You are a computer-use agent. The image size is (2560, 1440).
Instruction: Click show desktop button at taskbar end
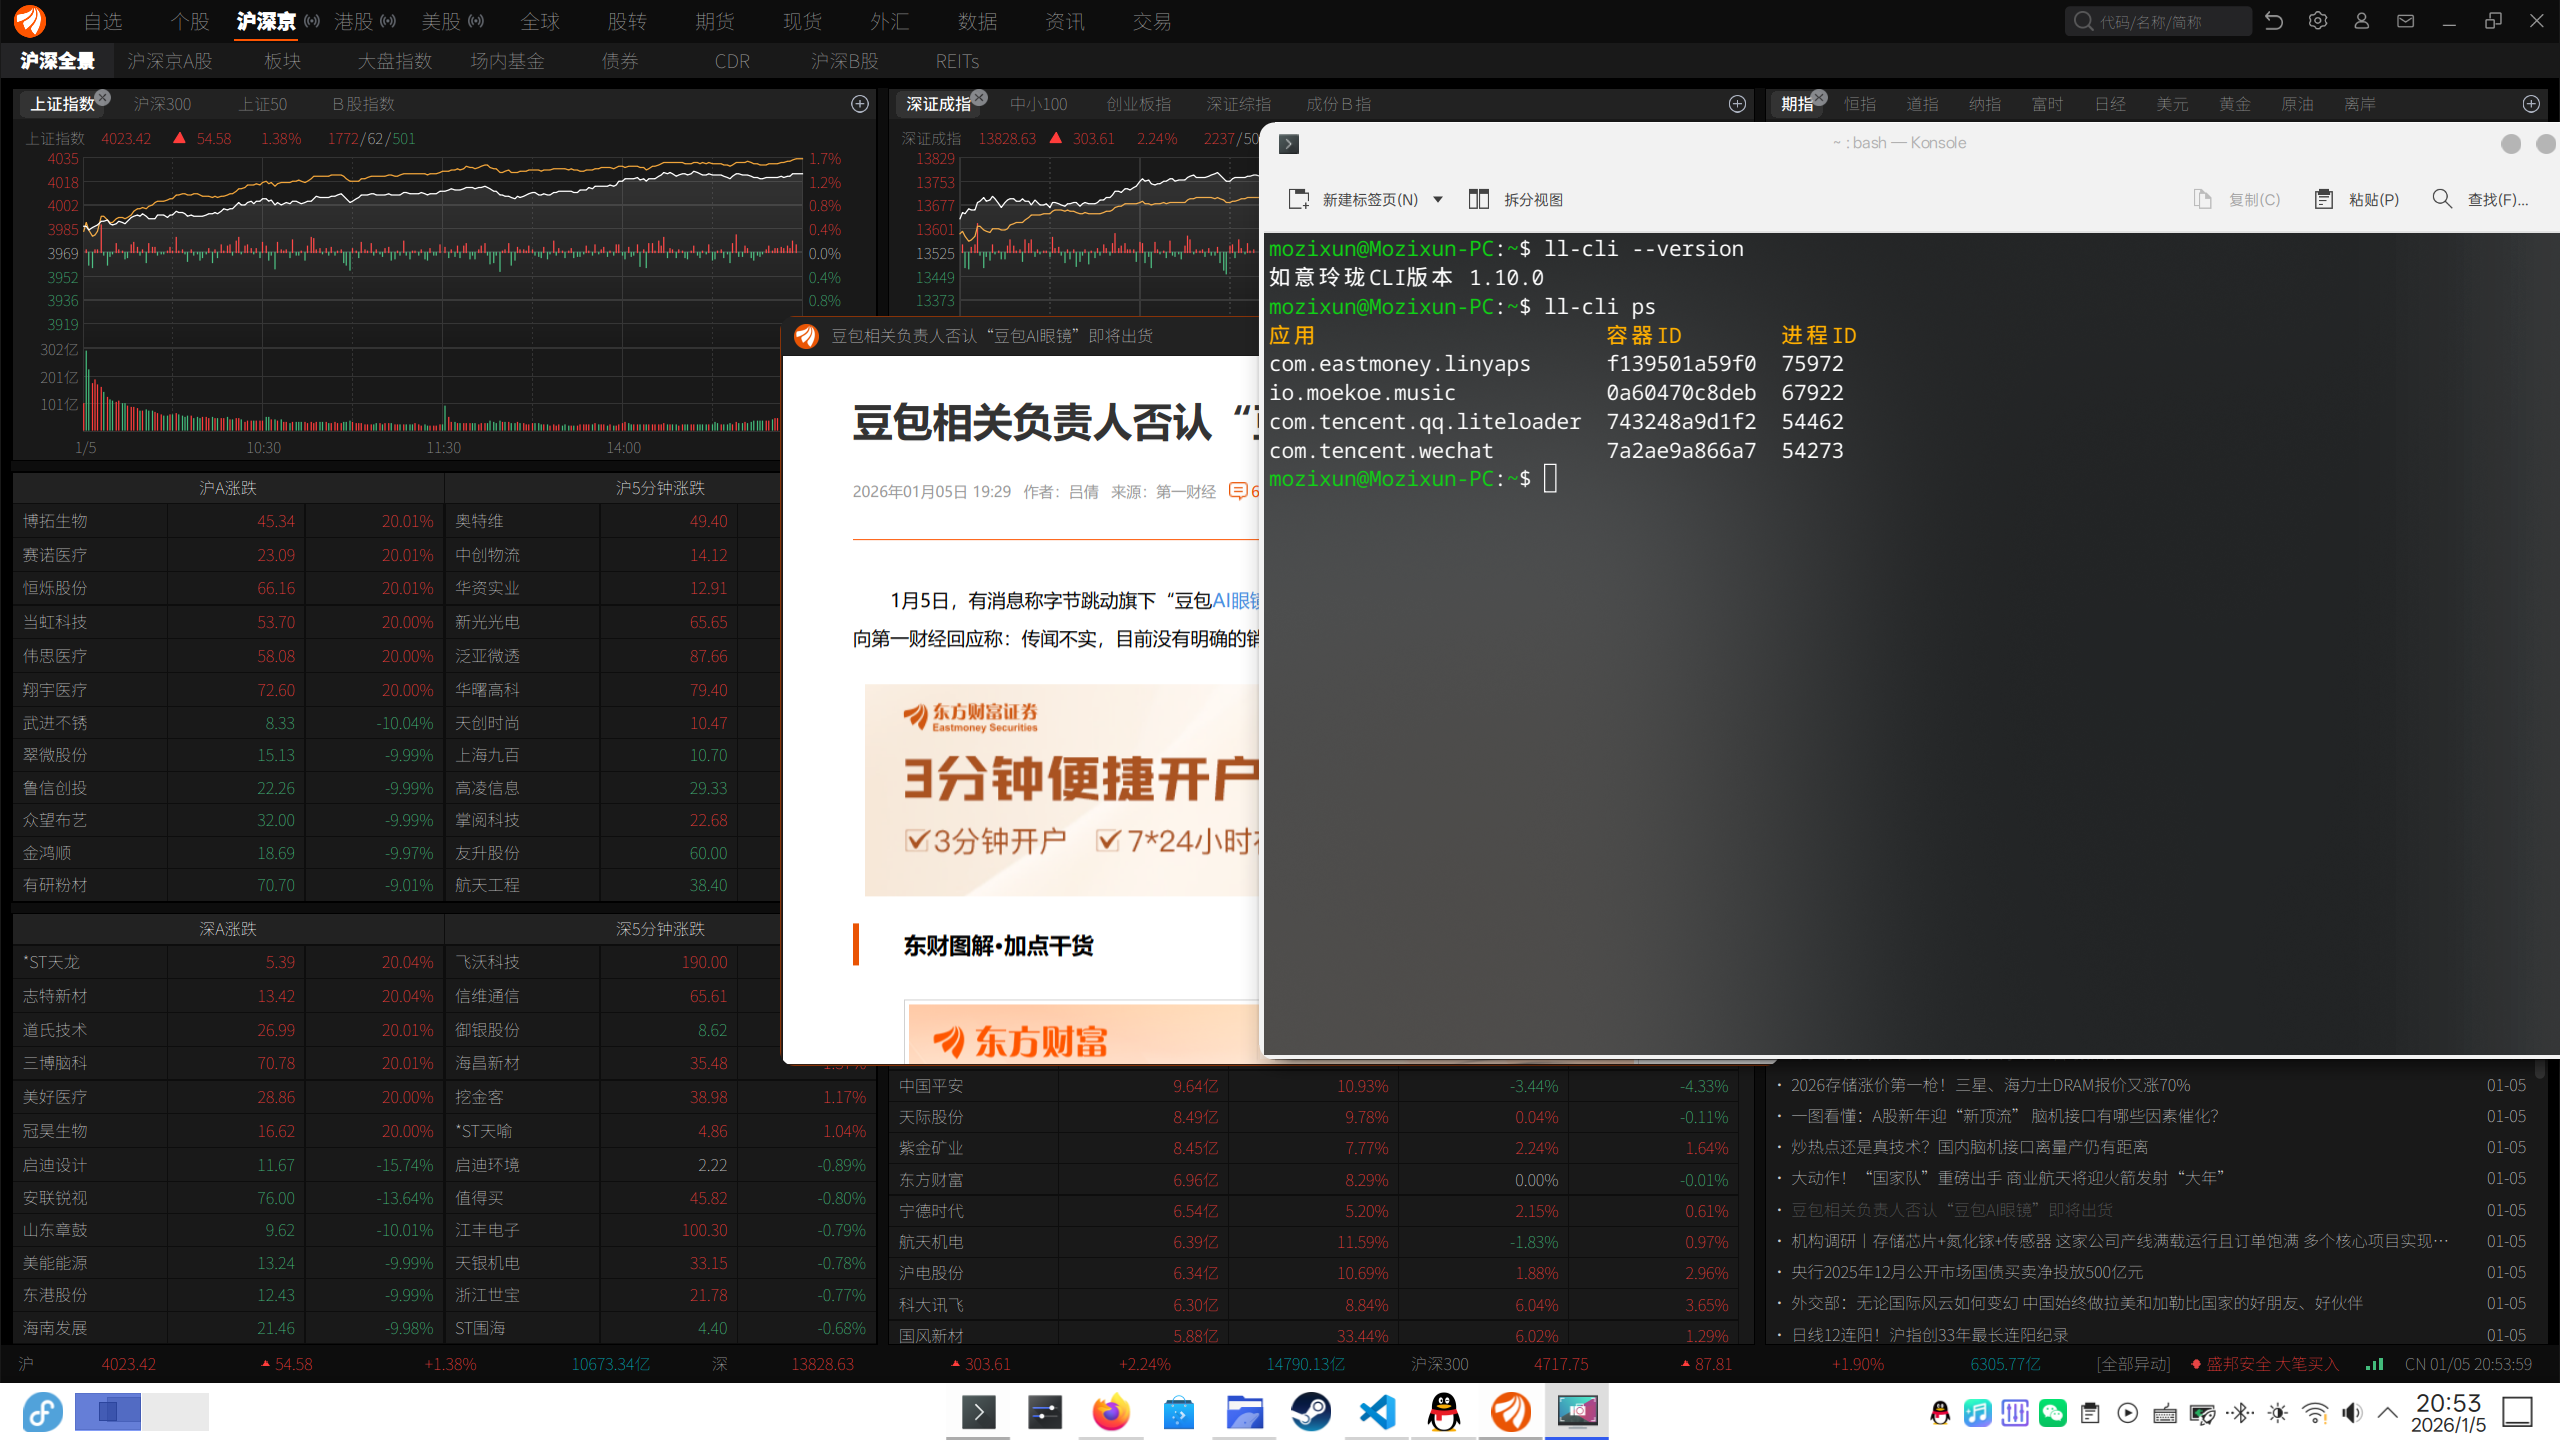[2518, 1413]
